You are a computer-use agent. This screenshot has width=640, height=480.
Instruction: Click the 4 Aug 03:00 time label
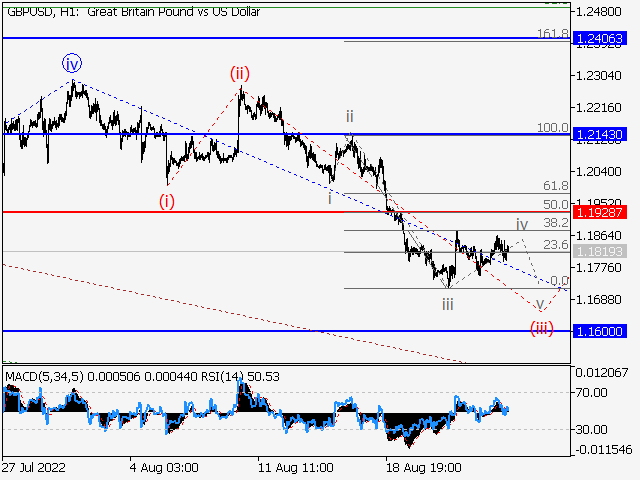click(165, 467)
